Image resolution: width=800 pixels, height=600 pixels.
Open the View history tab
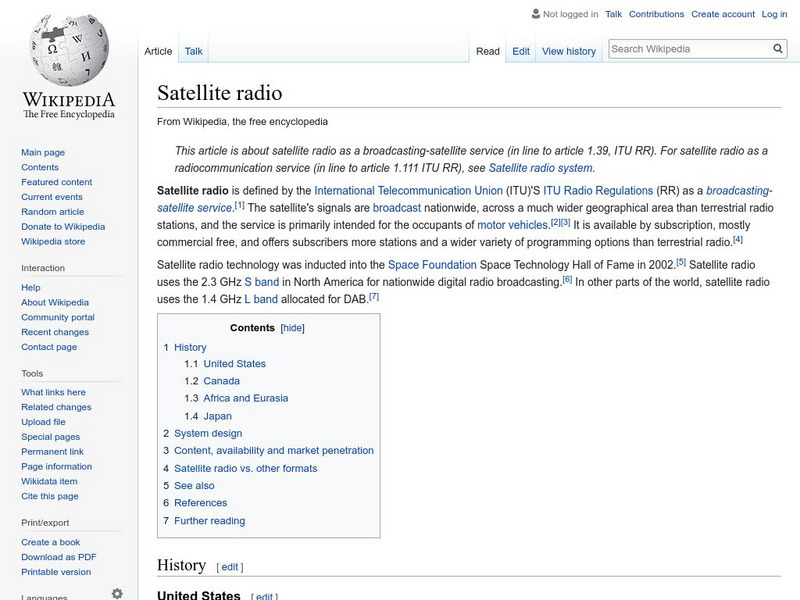569,51
